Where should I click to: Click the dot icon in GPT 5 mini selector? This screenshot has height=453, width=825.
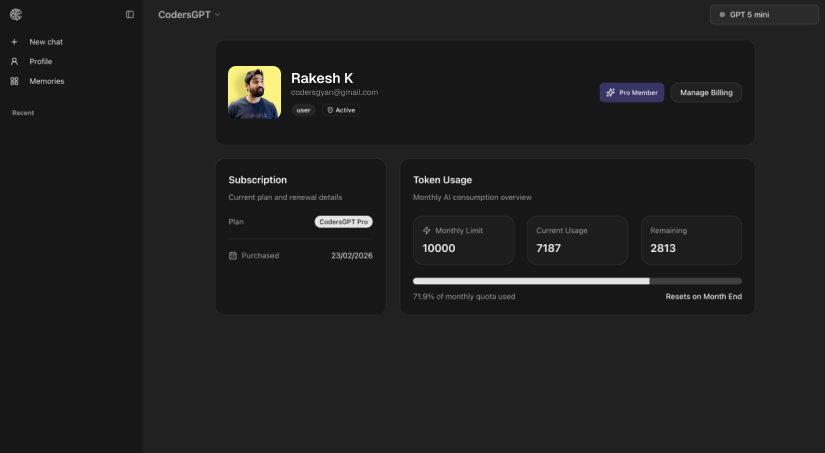722,15
